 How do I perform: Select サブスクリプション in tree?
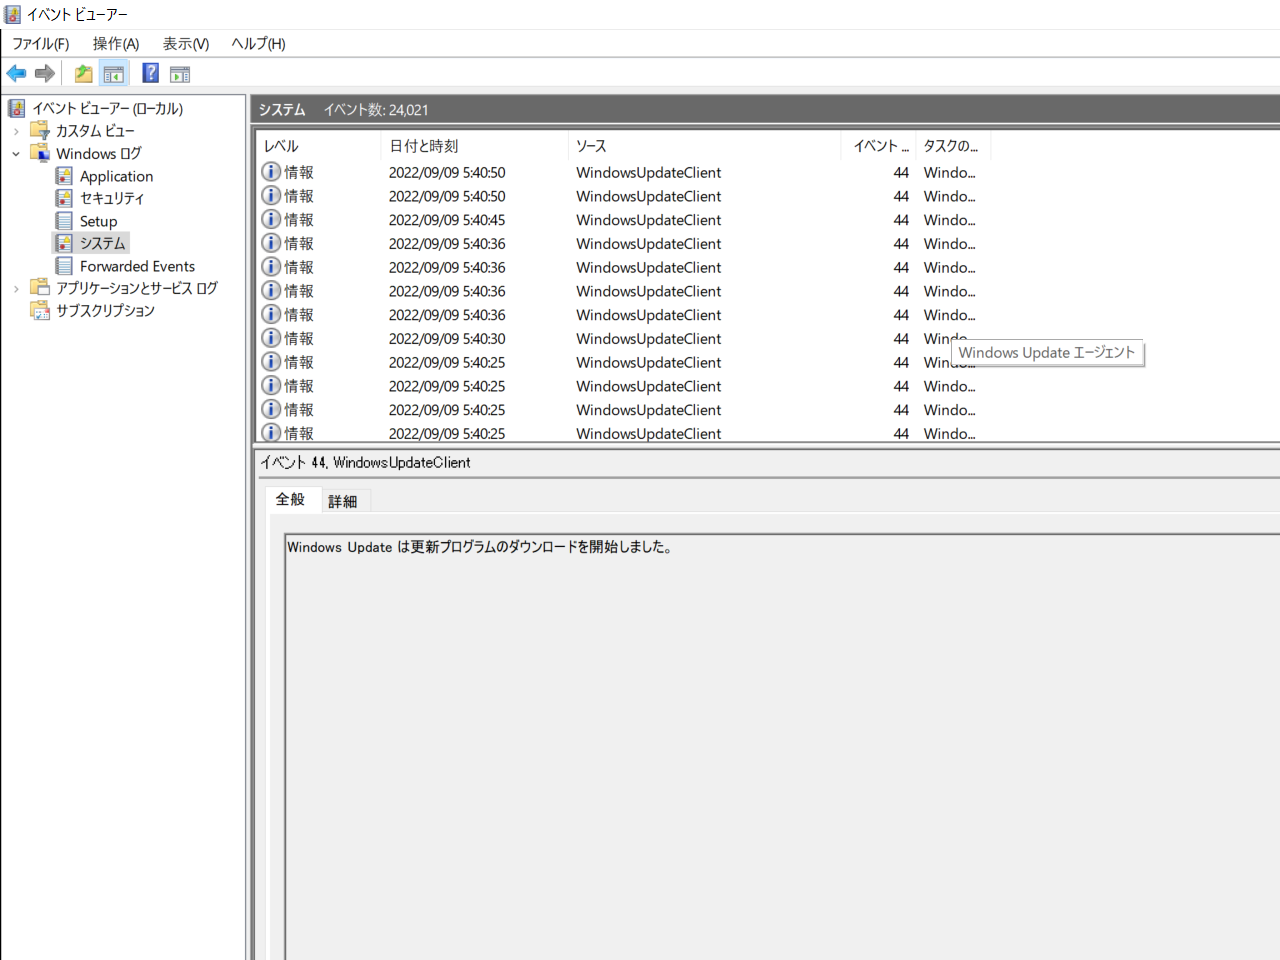click(105, 310)
